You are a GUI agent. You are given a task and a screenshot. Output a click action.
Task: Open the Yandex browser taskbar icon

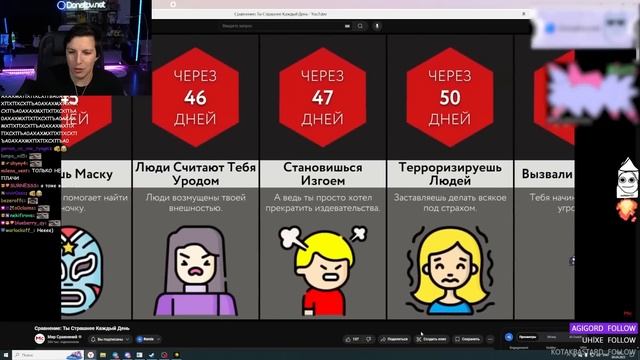pos(91,355)
